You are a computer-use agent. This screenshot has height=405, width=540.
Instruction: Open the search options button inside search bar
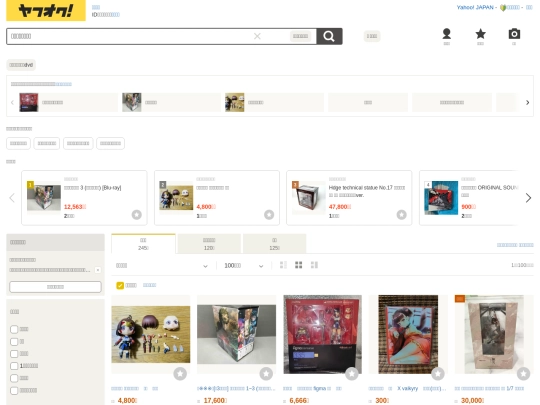300,36
